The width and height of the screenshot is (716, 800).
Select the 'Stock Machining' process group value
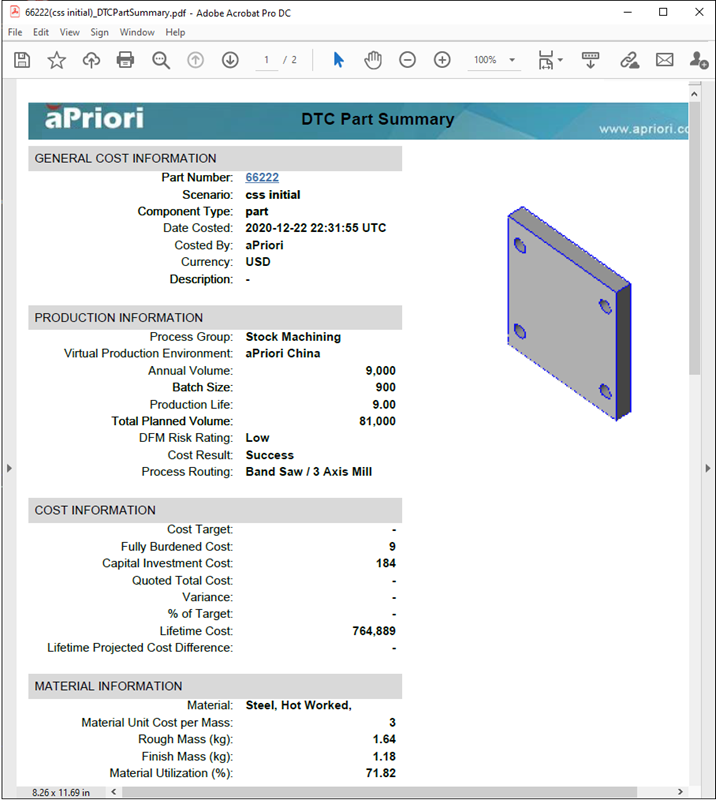(293, 337)
